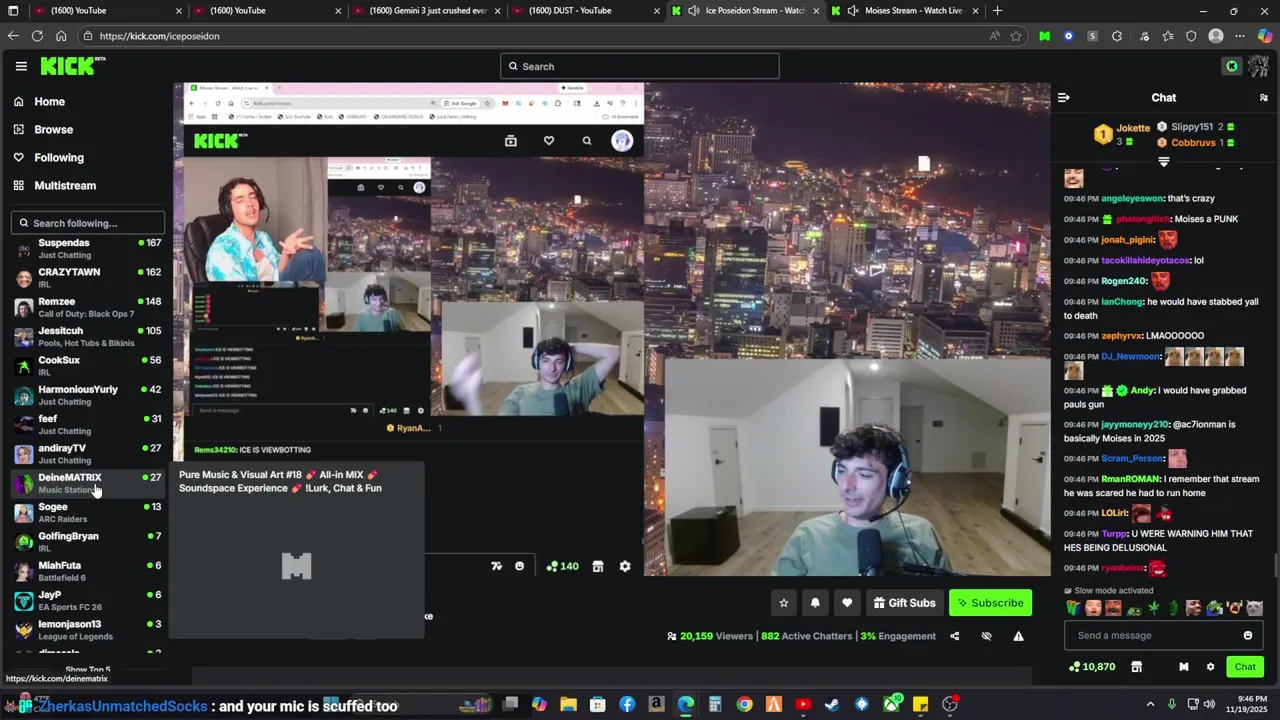Screen dimensions: 1280x720
Task: Bookmark this page with star icon
Action: [x=1016, y=36]
